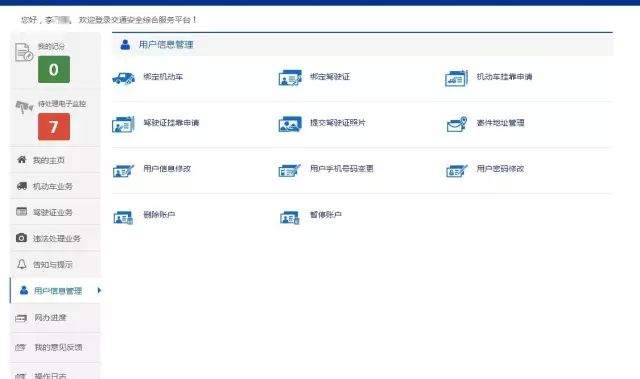Select the 暂停账户 link
Screen dimensions: 640x379
click(326, 215)
